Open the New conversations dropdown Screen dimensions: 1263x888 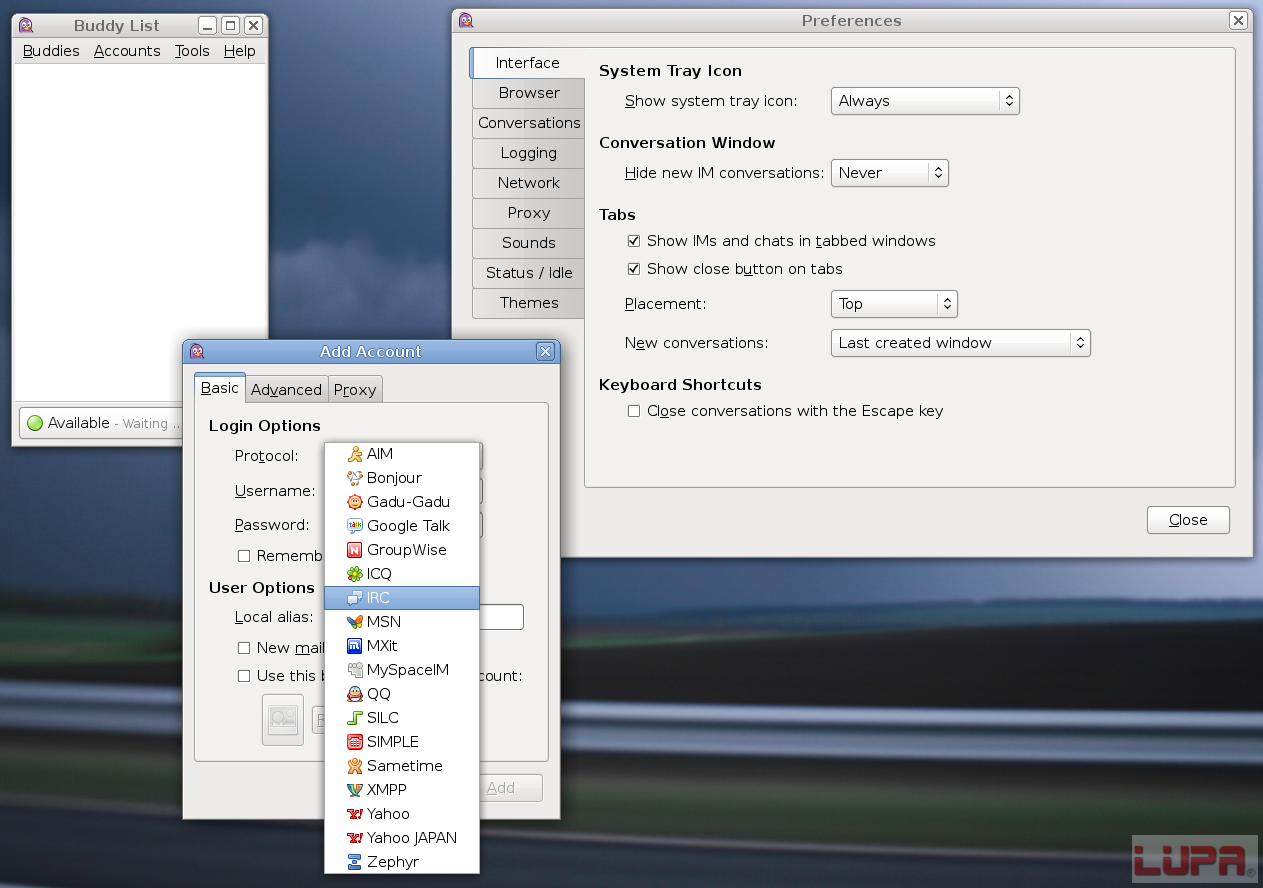(x=960, y=343)
